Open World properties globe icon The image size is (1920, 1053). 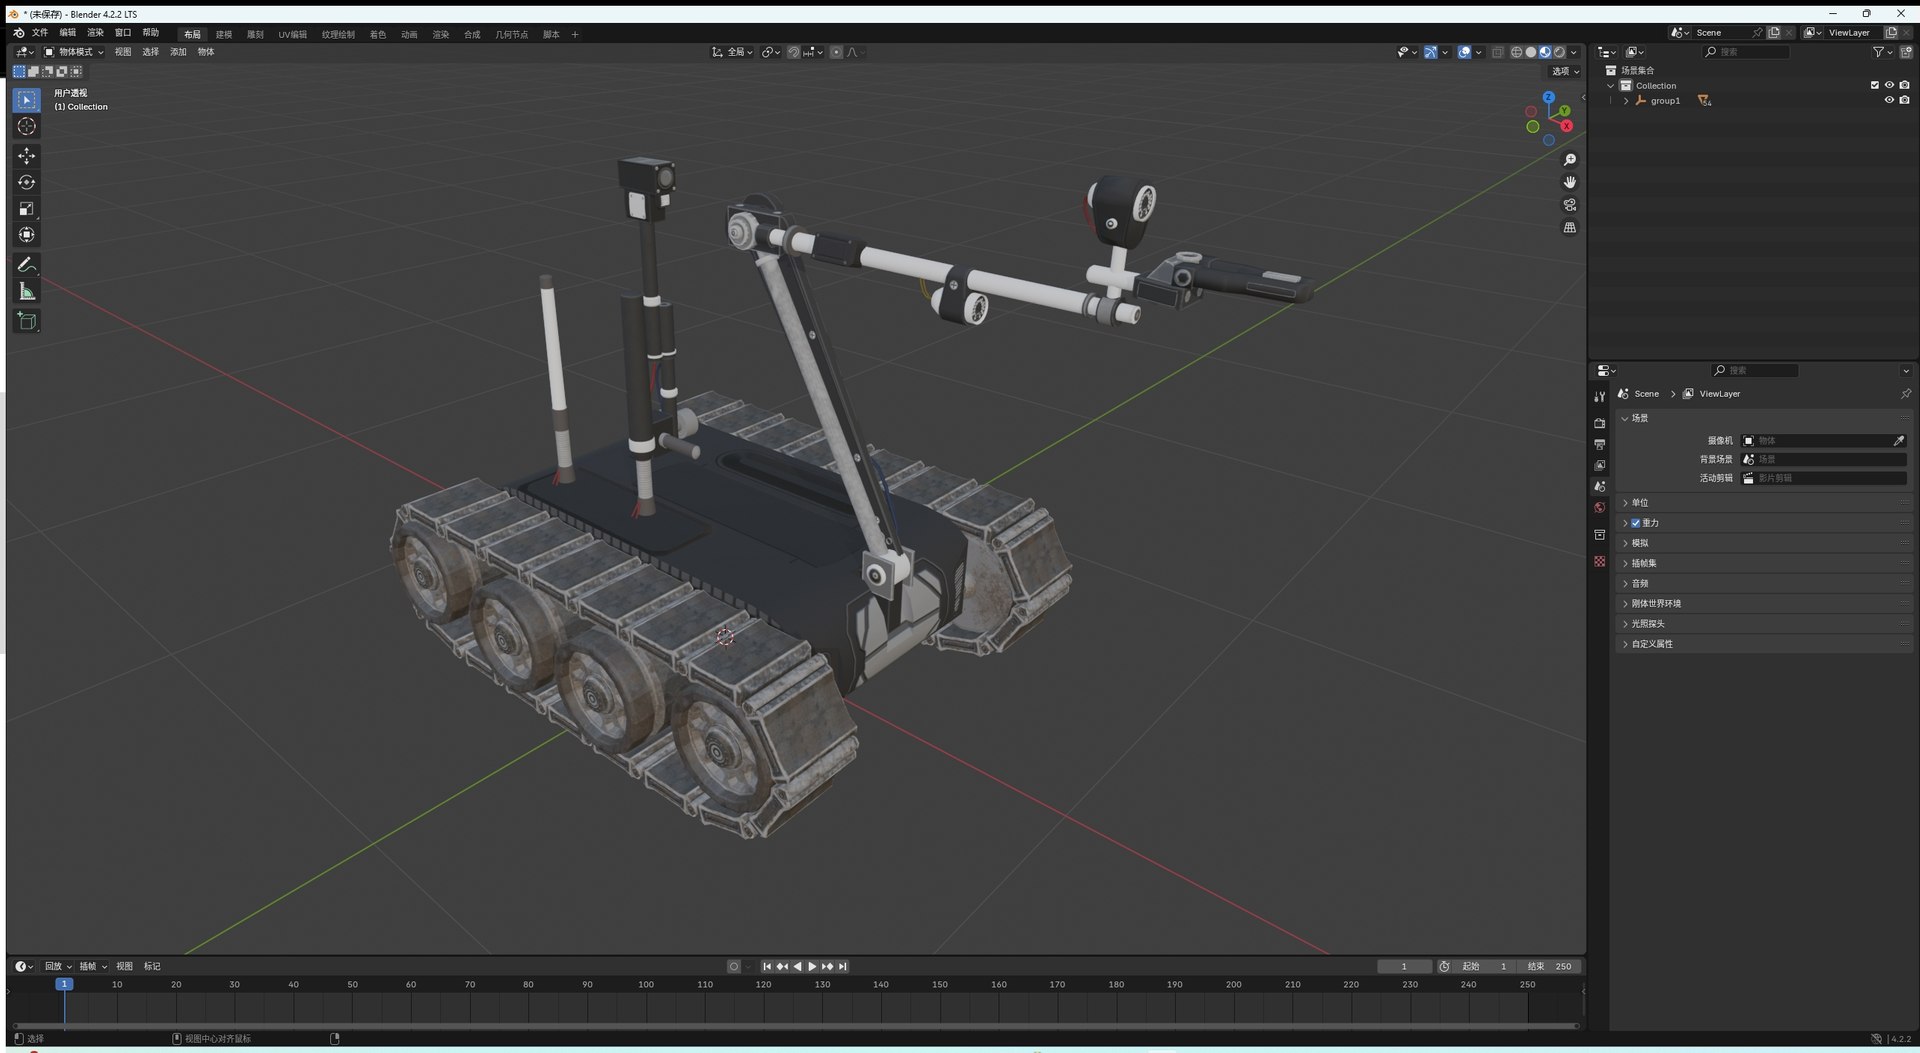1600,507
